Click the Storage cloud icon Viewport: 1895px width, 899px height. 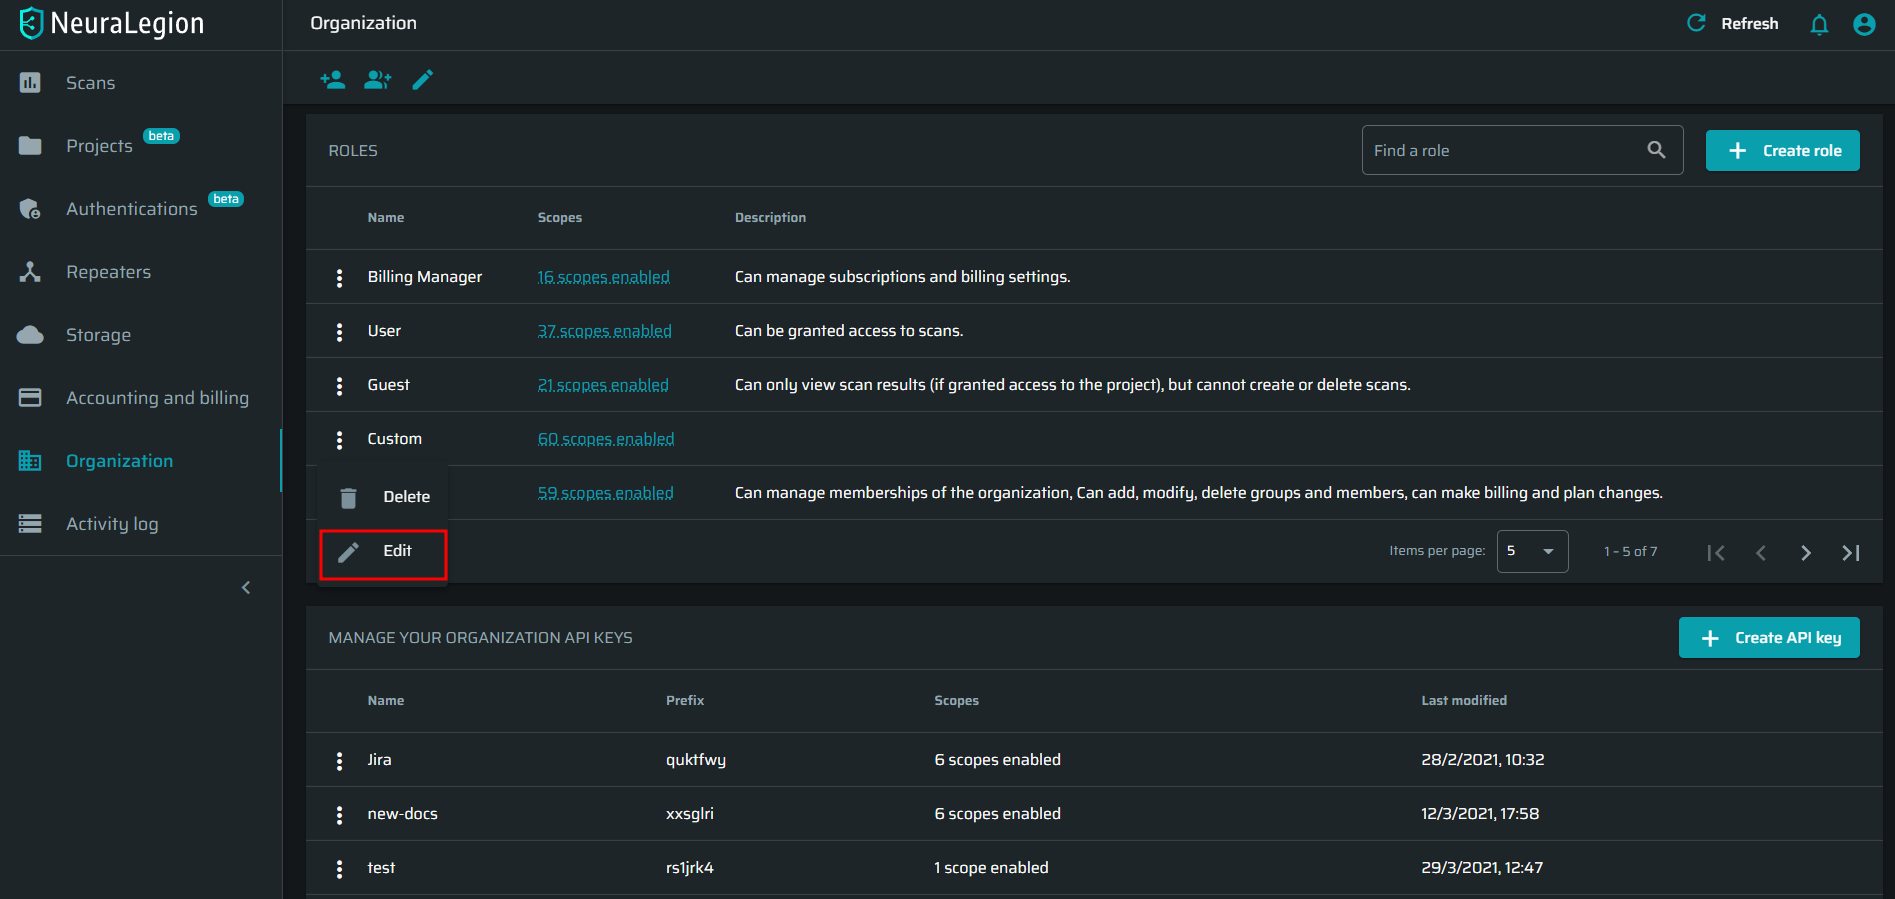pos(30,335)
